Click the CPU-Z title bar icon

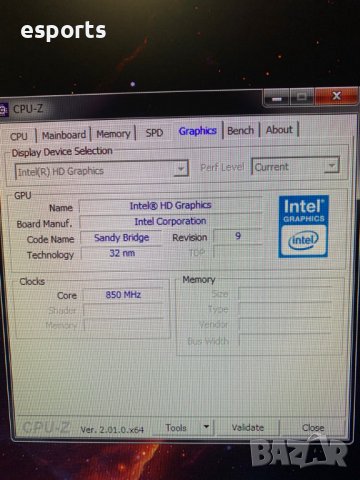[3, 110]
